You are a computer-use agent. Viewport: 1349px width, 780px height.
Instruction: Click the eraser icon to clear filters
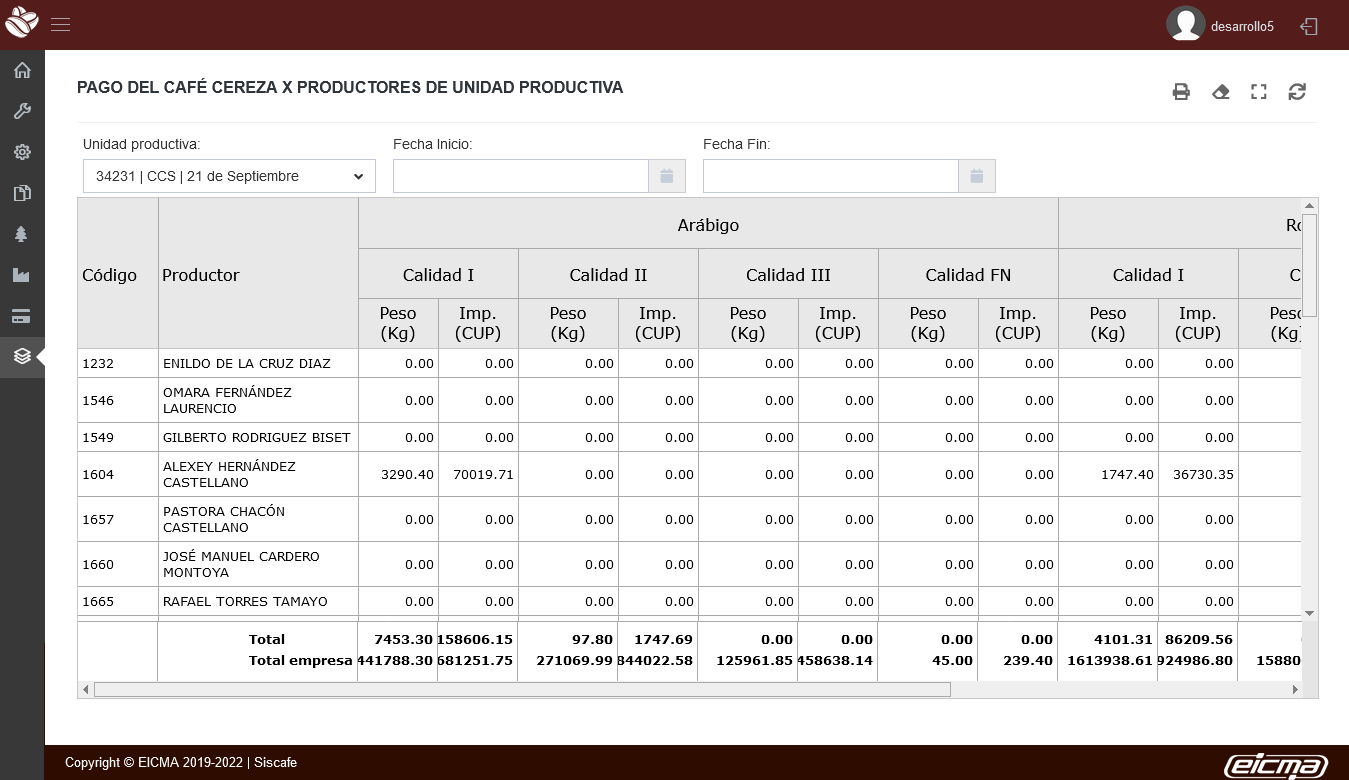pyautogui.click(x=1220, y=92)
